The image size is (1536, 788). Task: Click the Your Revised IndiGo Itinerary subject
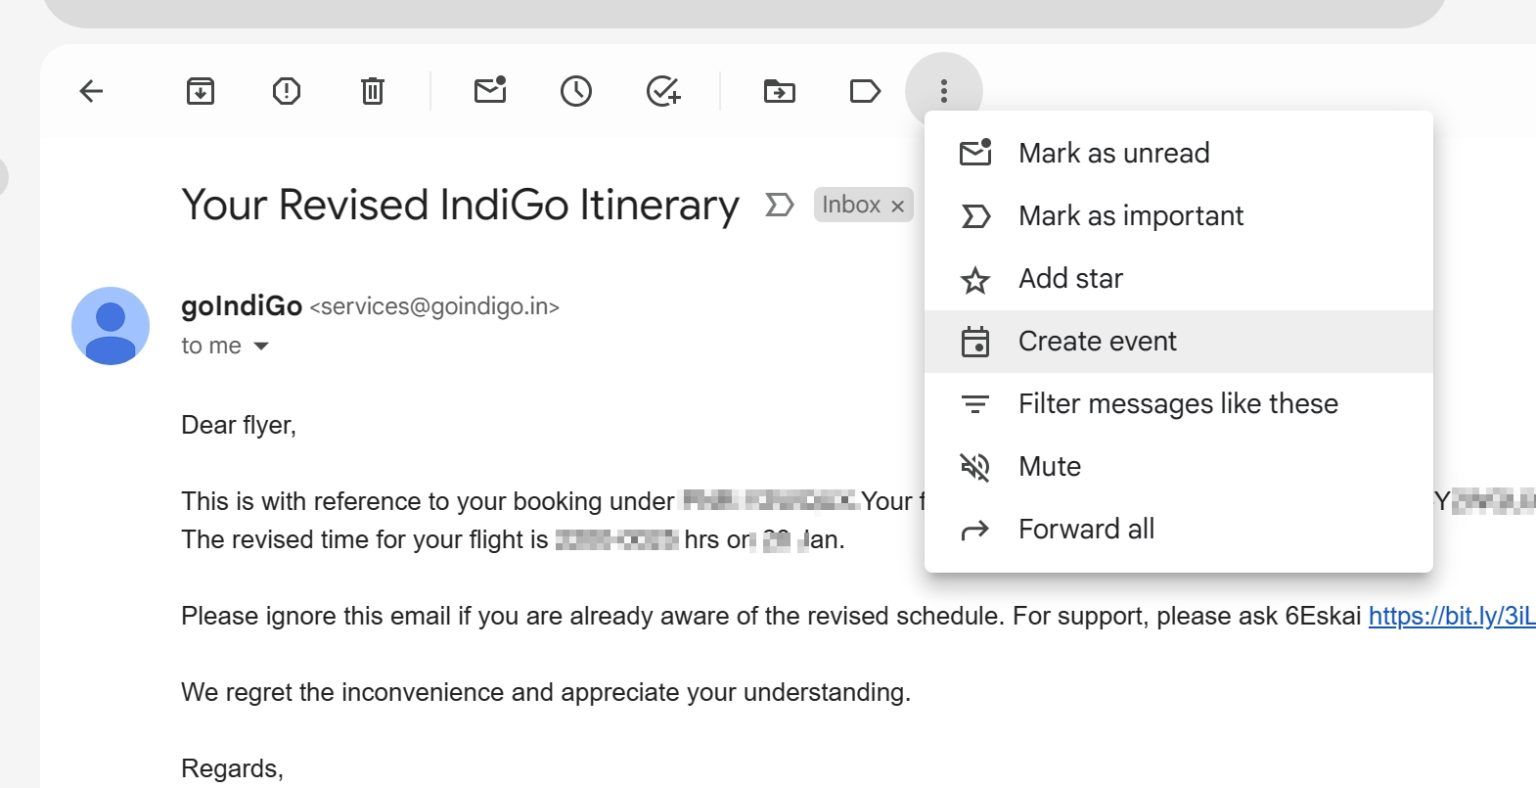point(460,205)
